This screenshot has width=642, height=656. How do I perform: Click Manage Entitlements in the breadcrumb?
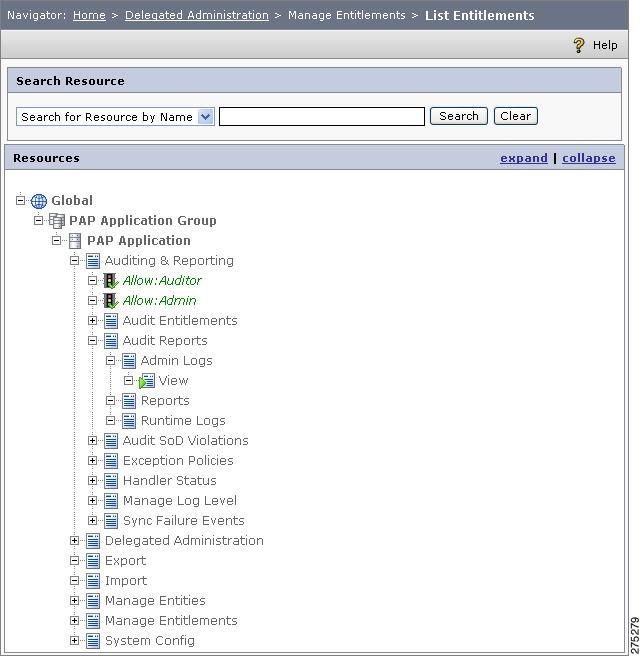pyautogui.click(x=347, y=15)
